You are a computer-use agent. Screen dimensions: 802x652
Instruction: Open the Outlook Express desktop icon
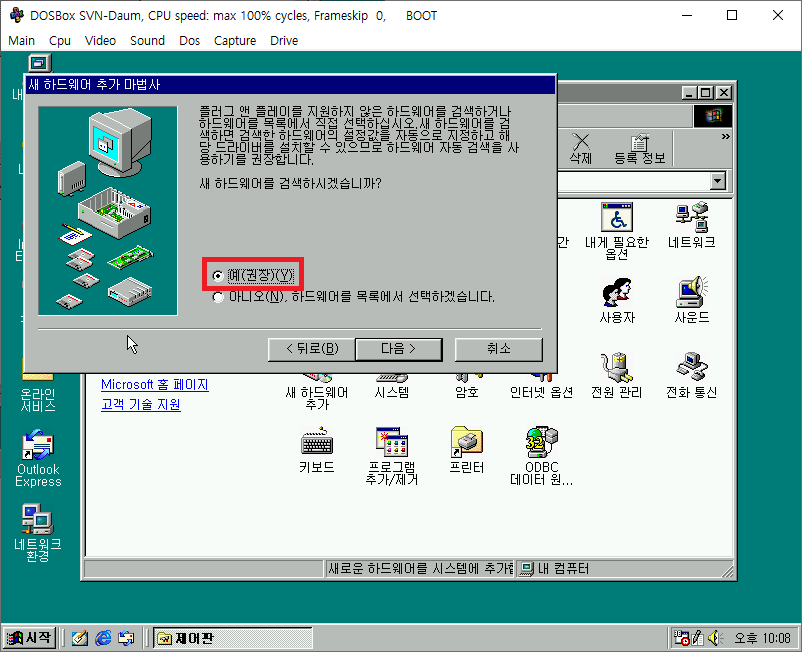38,459
